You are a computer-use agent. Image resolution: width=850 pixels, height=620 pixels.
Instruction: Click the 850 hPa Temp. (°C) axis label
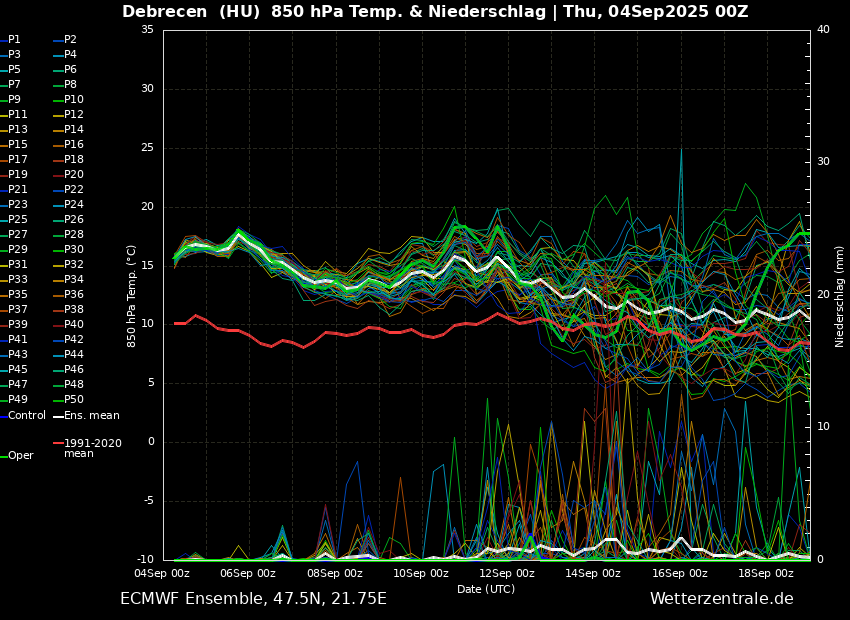132,295
